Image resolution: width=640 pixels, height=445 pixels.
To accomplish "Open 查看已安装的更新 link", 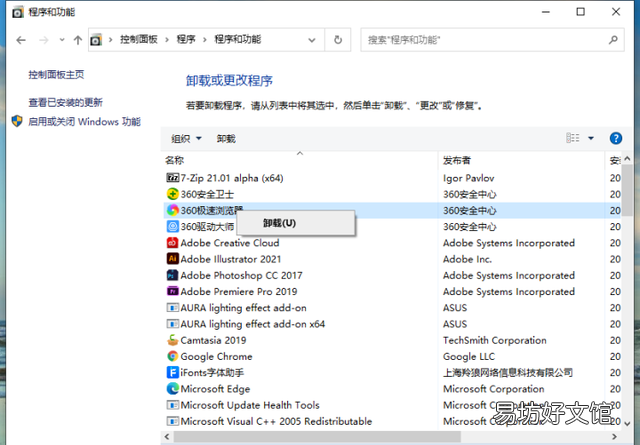I will 65,102.
